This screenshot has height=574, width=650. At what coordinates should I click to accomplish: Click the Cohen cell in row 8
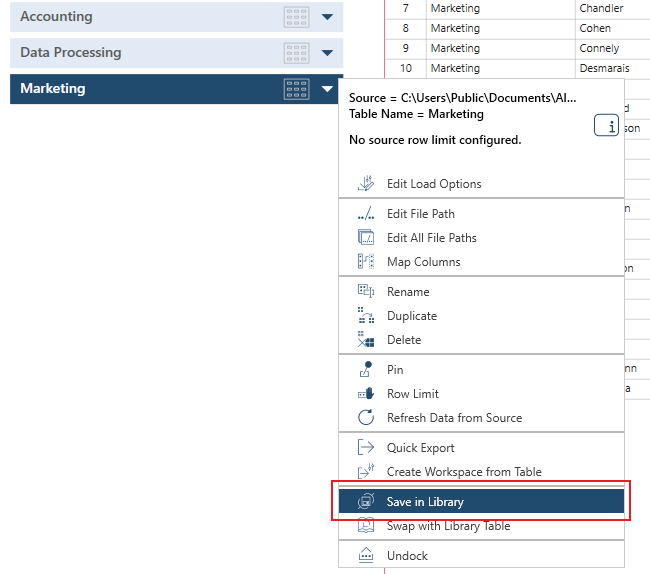click(x=612, y=29)
